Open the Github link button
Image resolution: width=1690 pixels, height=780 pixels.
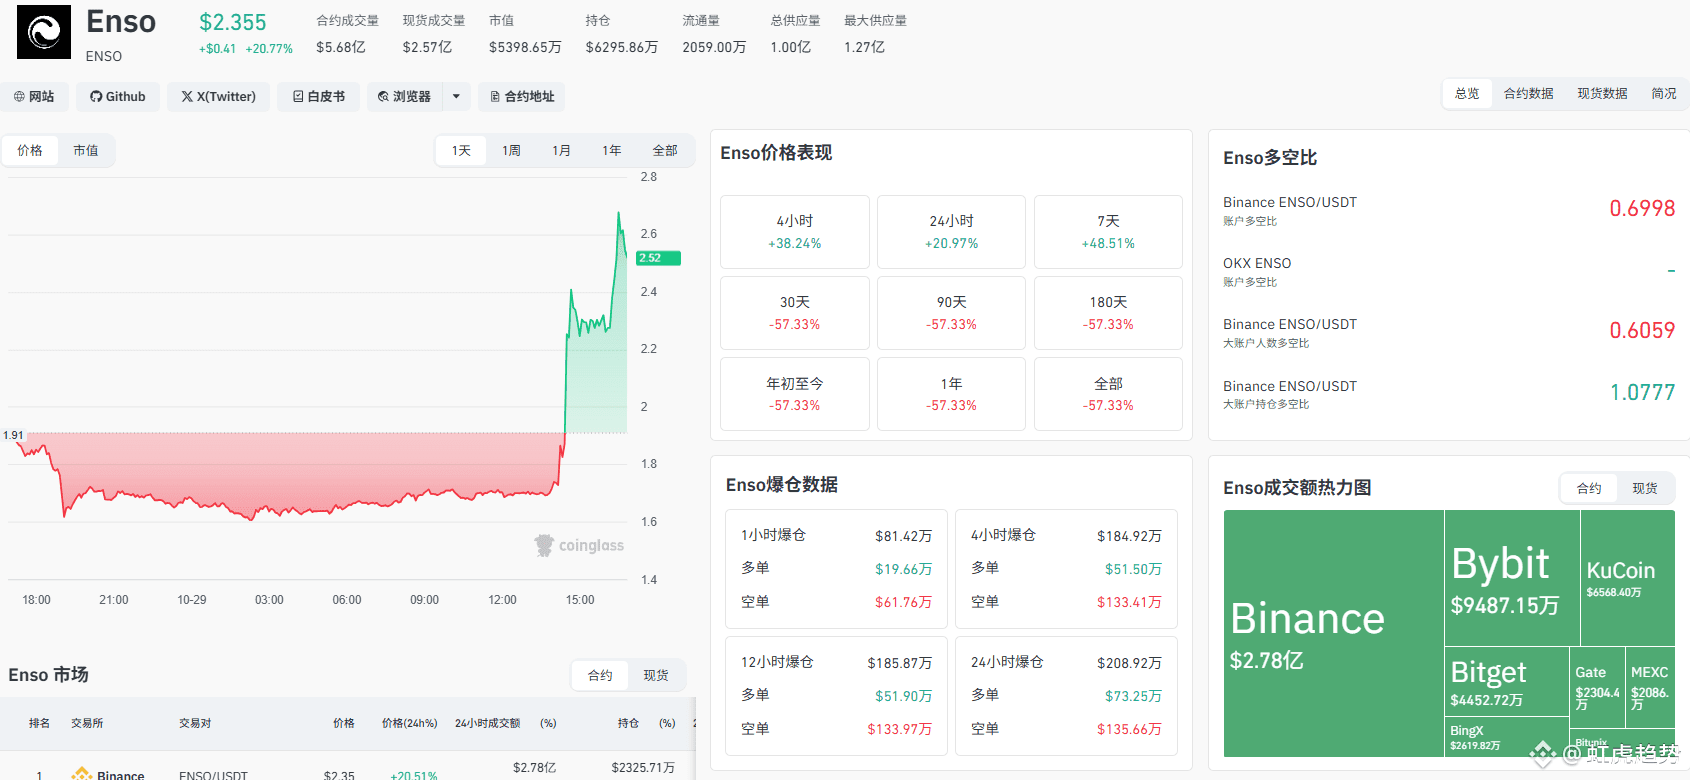[x=118, y=96]
